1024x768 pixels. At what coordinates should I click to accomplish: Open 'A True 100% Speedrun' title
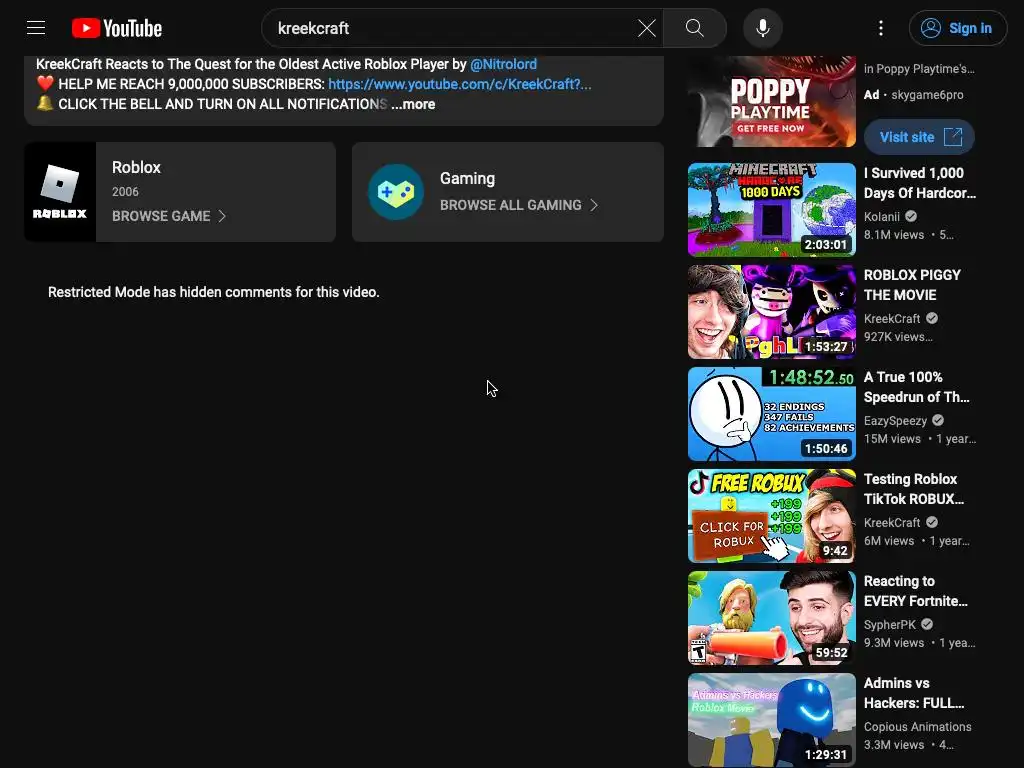[x=917, y=387]
